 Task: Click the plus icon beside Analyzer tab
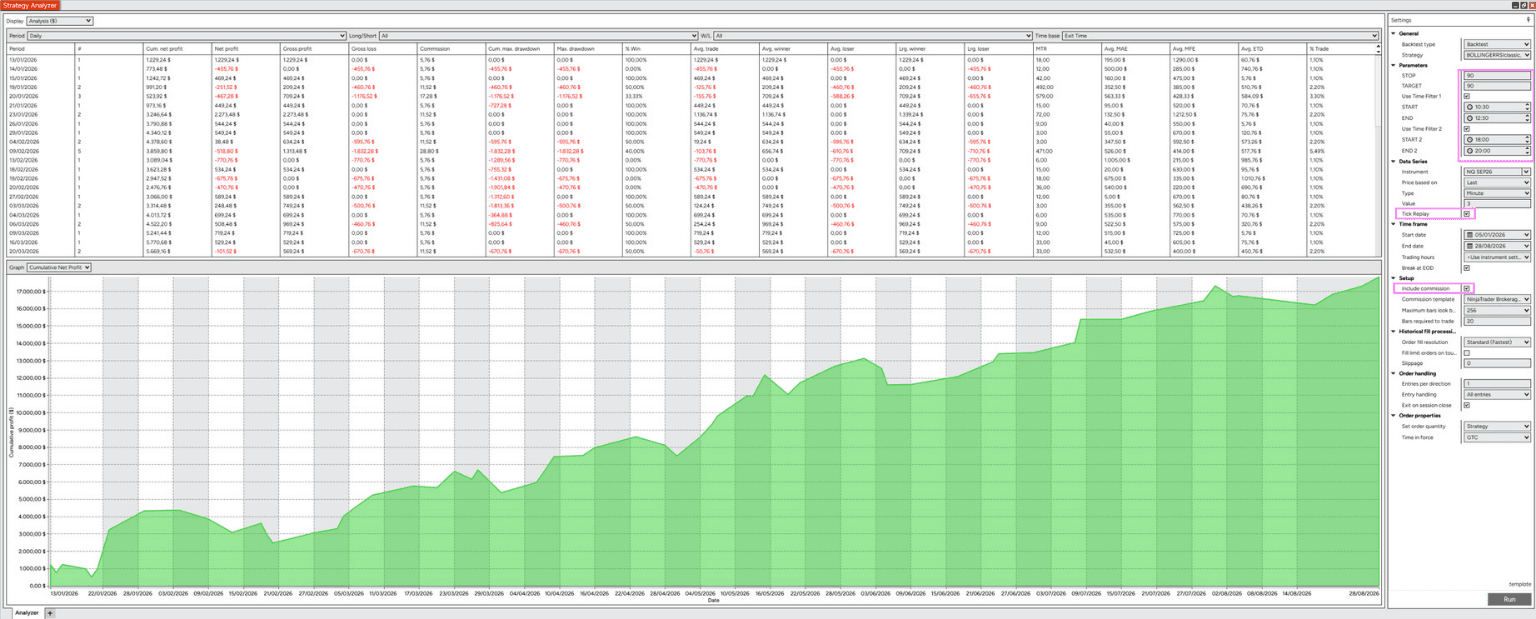pos(50,613)
